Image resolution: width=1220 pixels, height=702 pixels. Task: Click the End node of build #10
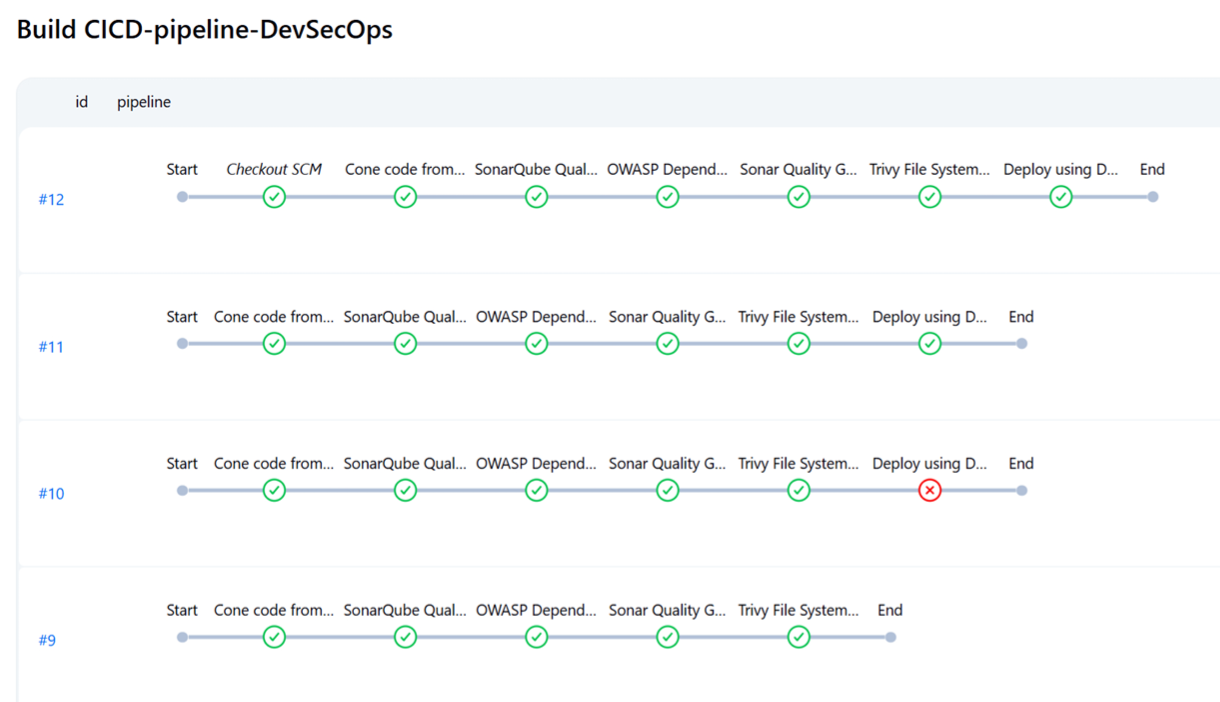(x=1021, y=491)
